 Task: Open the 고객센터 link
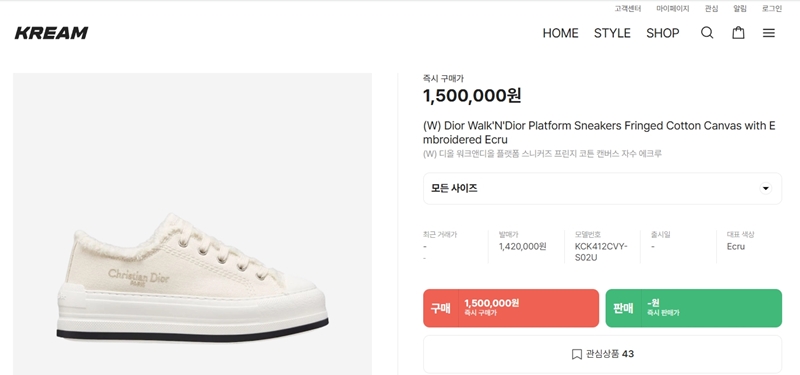coord(628,9)
